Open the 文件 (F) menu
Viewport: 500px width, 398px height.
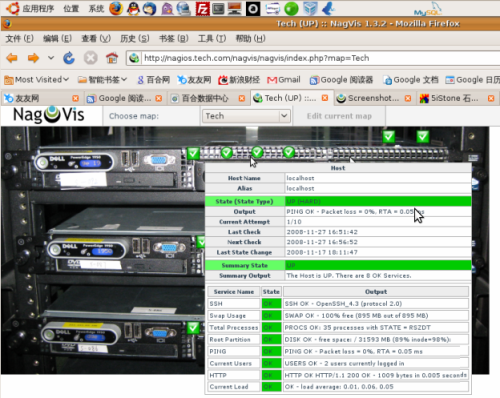(x=19, y=39)
